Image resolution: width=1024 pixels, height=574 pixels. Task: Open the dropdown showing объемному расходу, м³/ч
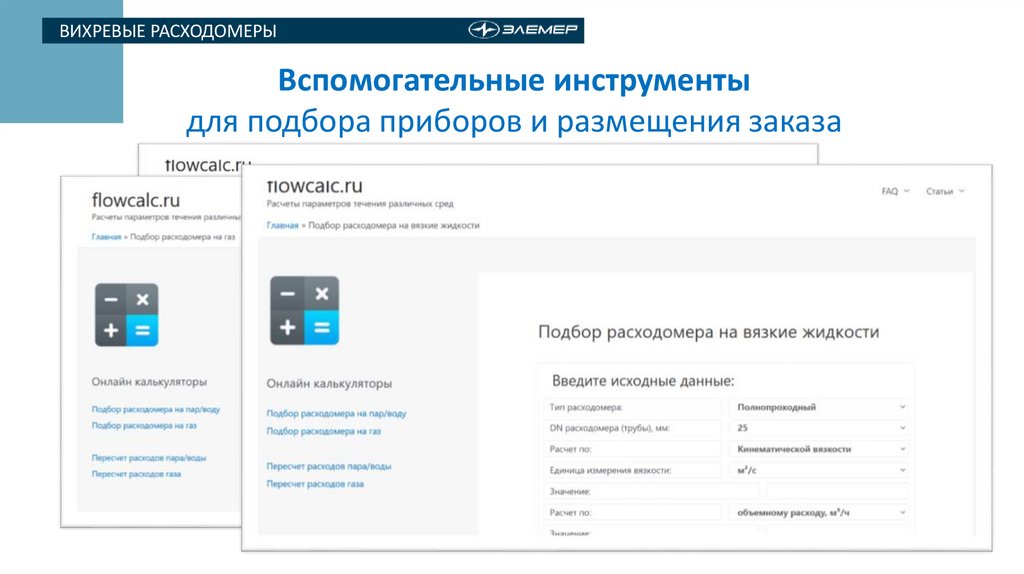819,513
